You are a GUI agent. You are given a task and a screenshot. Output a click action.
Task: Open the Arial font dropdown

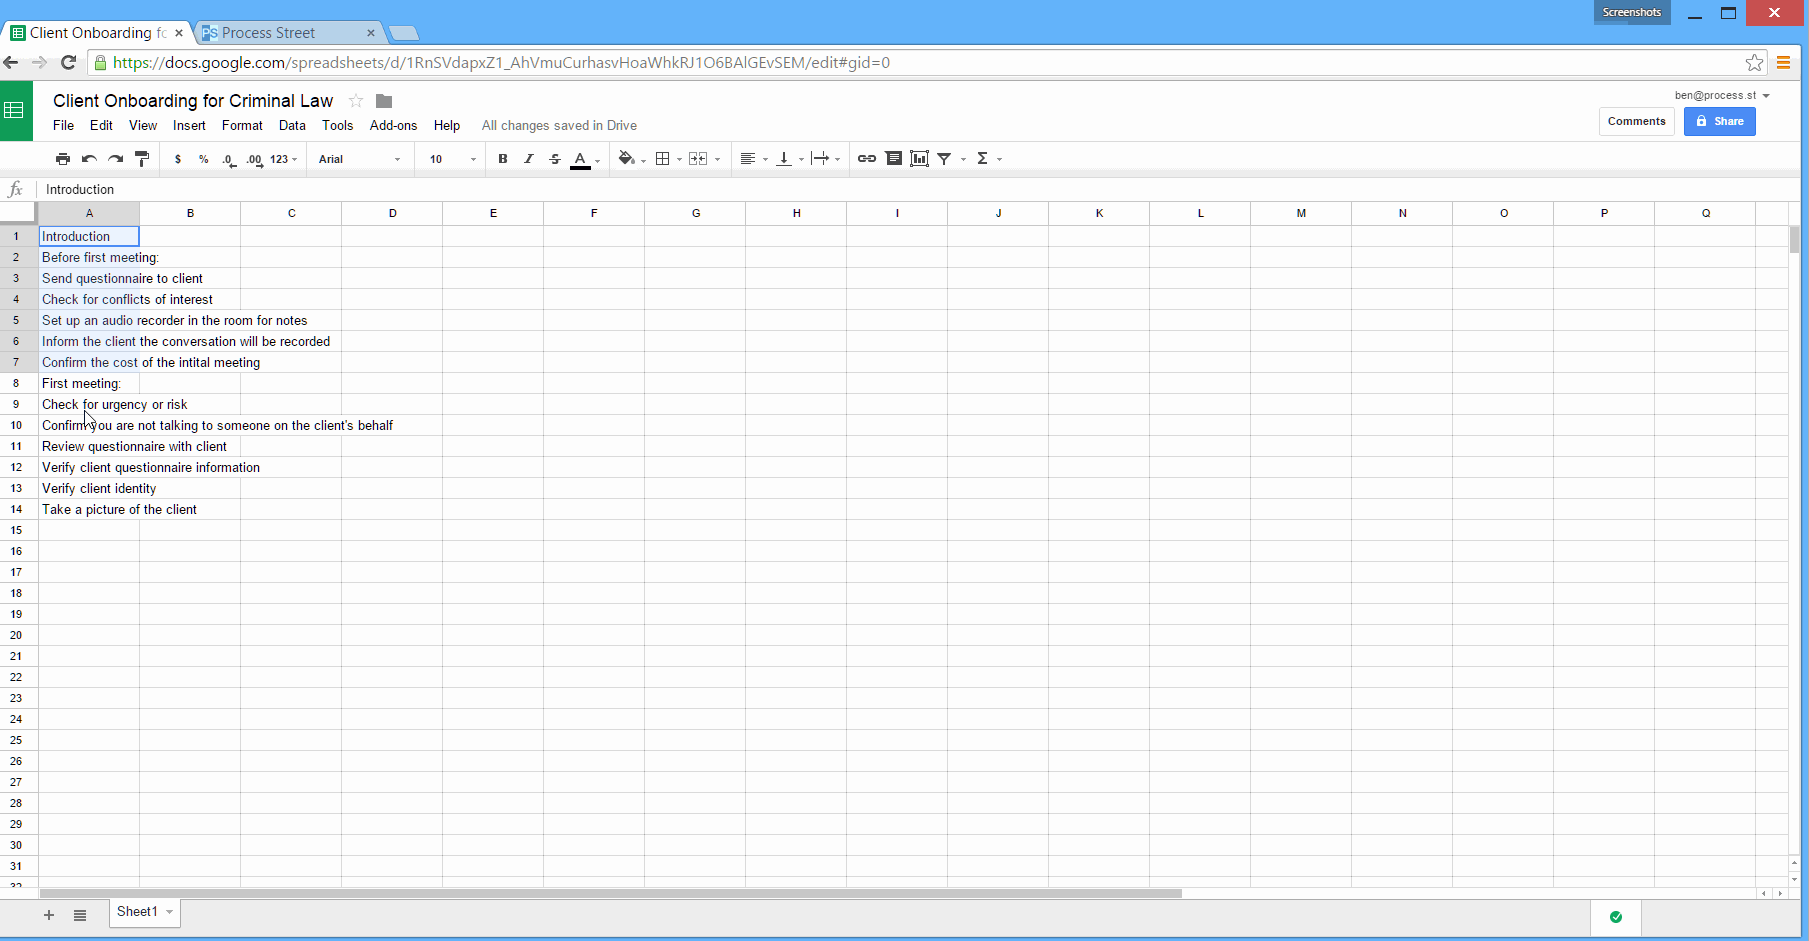[359, 159]
